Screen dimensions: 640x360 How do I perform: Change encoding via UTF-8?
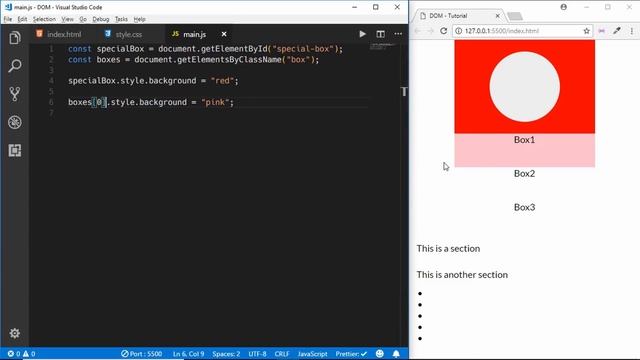(257, 354)
